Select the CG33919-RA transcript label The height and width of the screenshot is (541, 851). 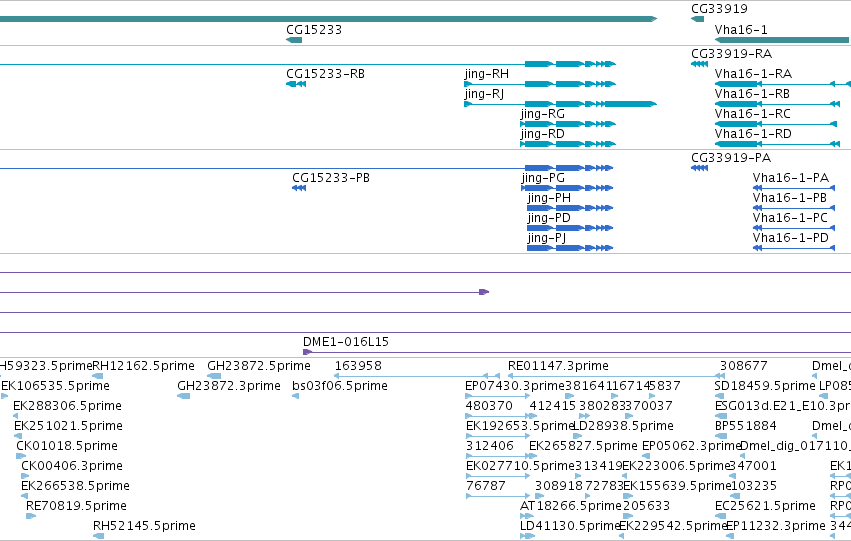[732, 54]
